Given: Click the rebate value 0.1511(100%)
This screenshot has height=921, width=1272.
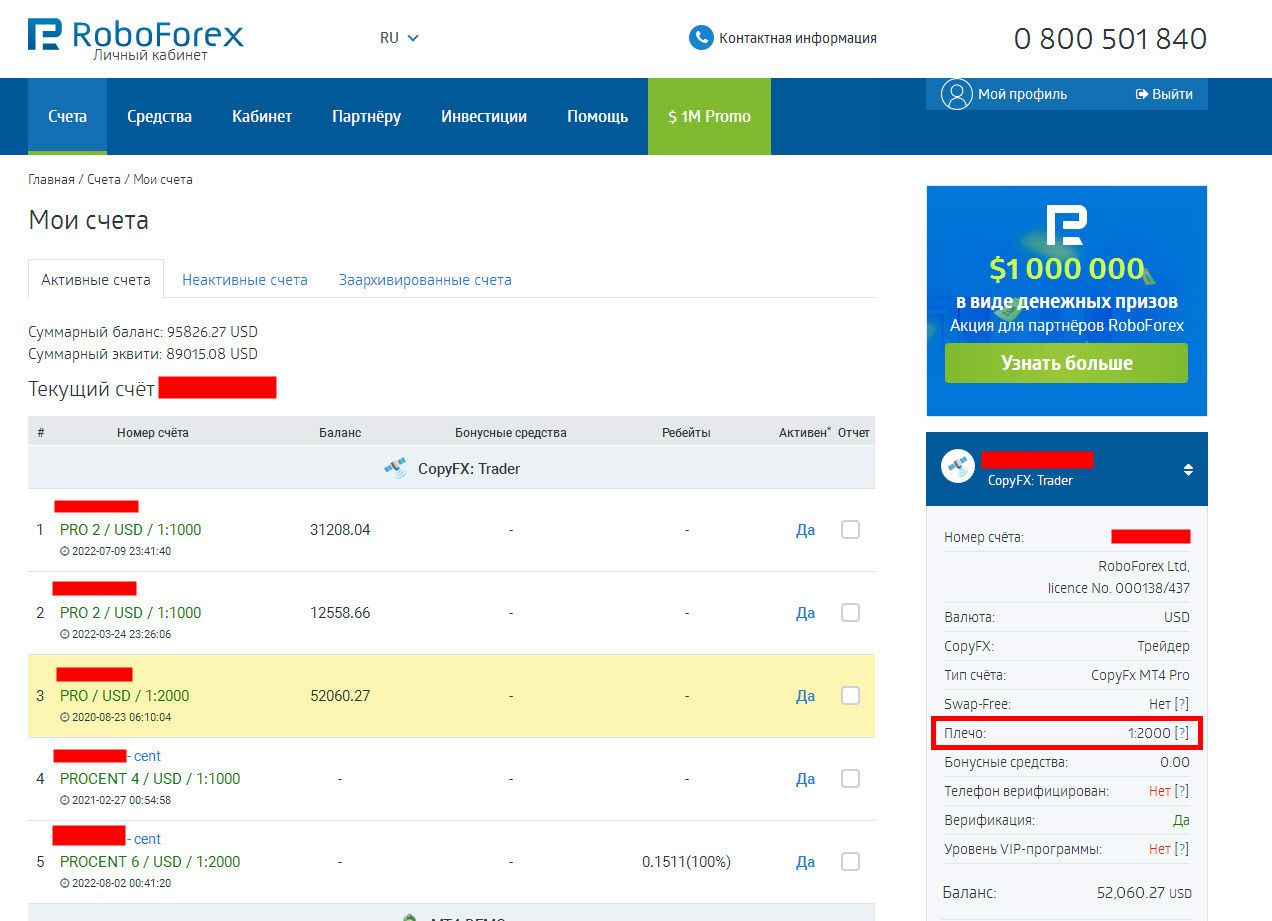Looking at the screenshot, I should tap(686, 862).
